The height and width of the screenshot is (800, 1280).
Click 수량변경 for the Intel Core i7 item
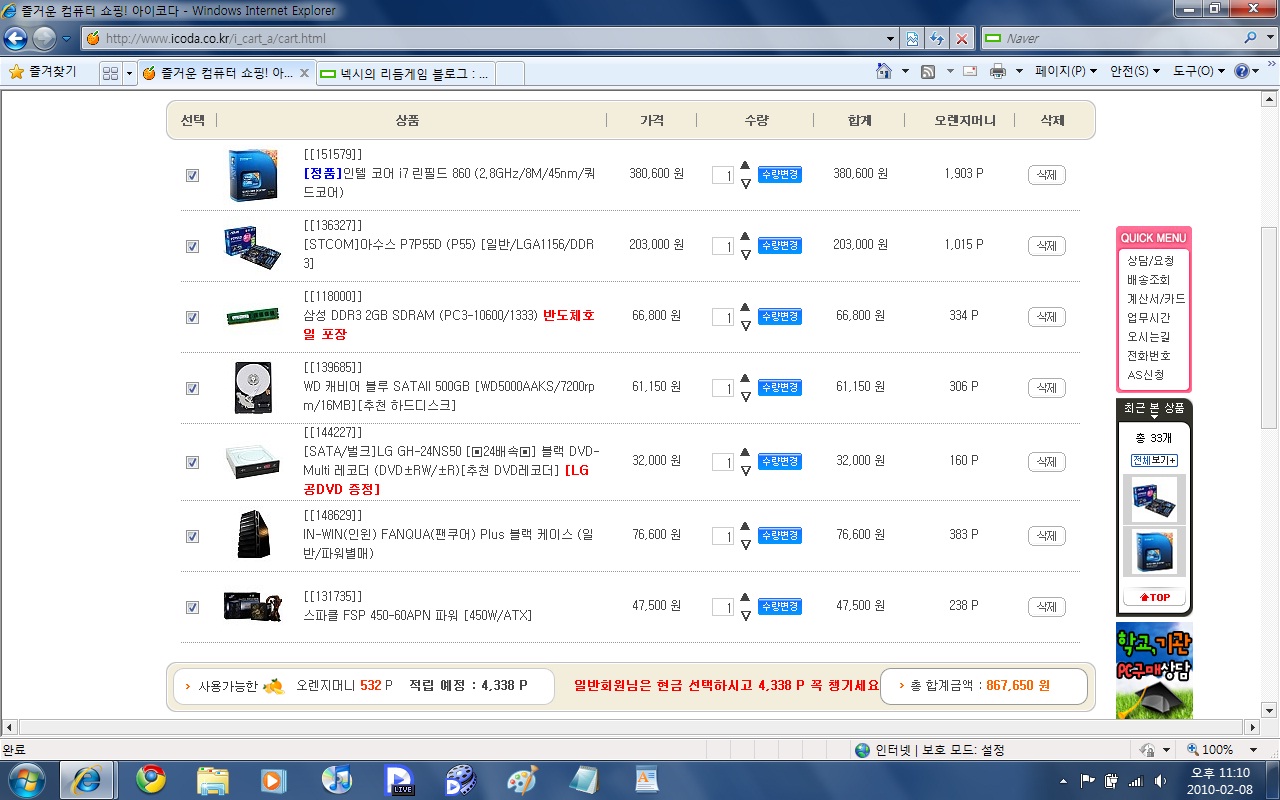click(x=780, y=174)
